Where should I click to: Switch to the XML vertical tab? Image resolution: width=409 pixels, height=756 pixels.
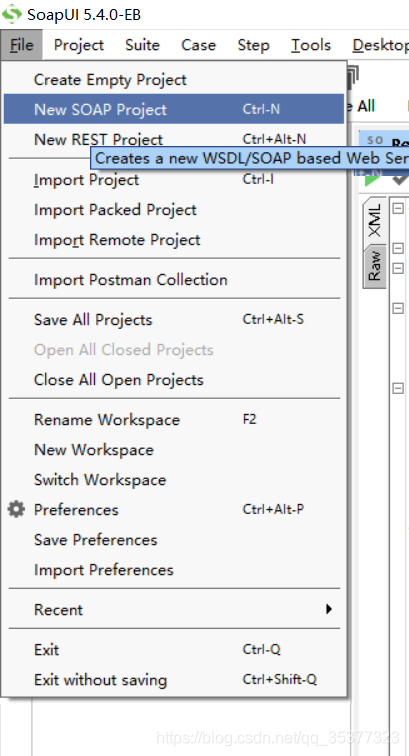tap(374, 219)
